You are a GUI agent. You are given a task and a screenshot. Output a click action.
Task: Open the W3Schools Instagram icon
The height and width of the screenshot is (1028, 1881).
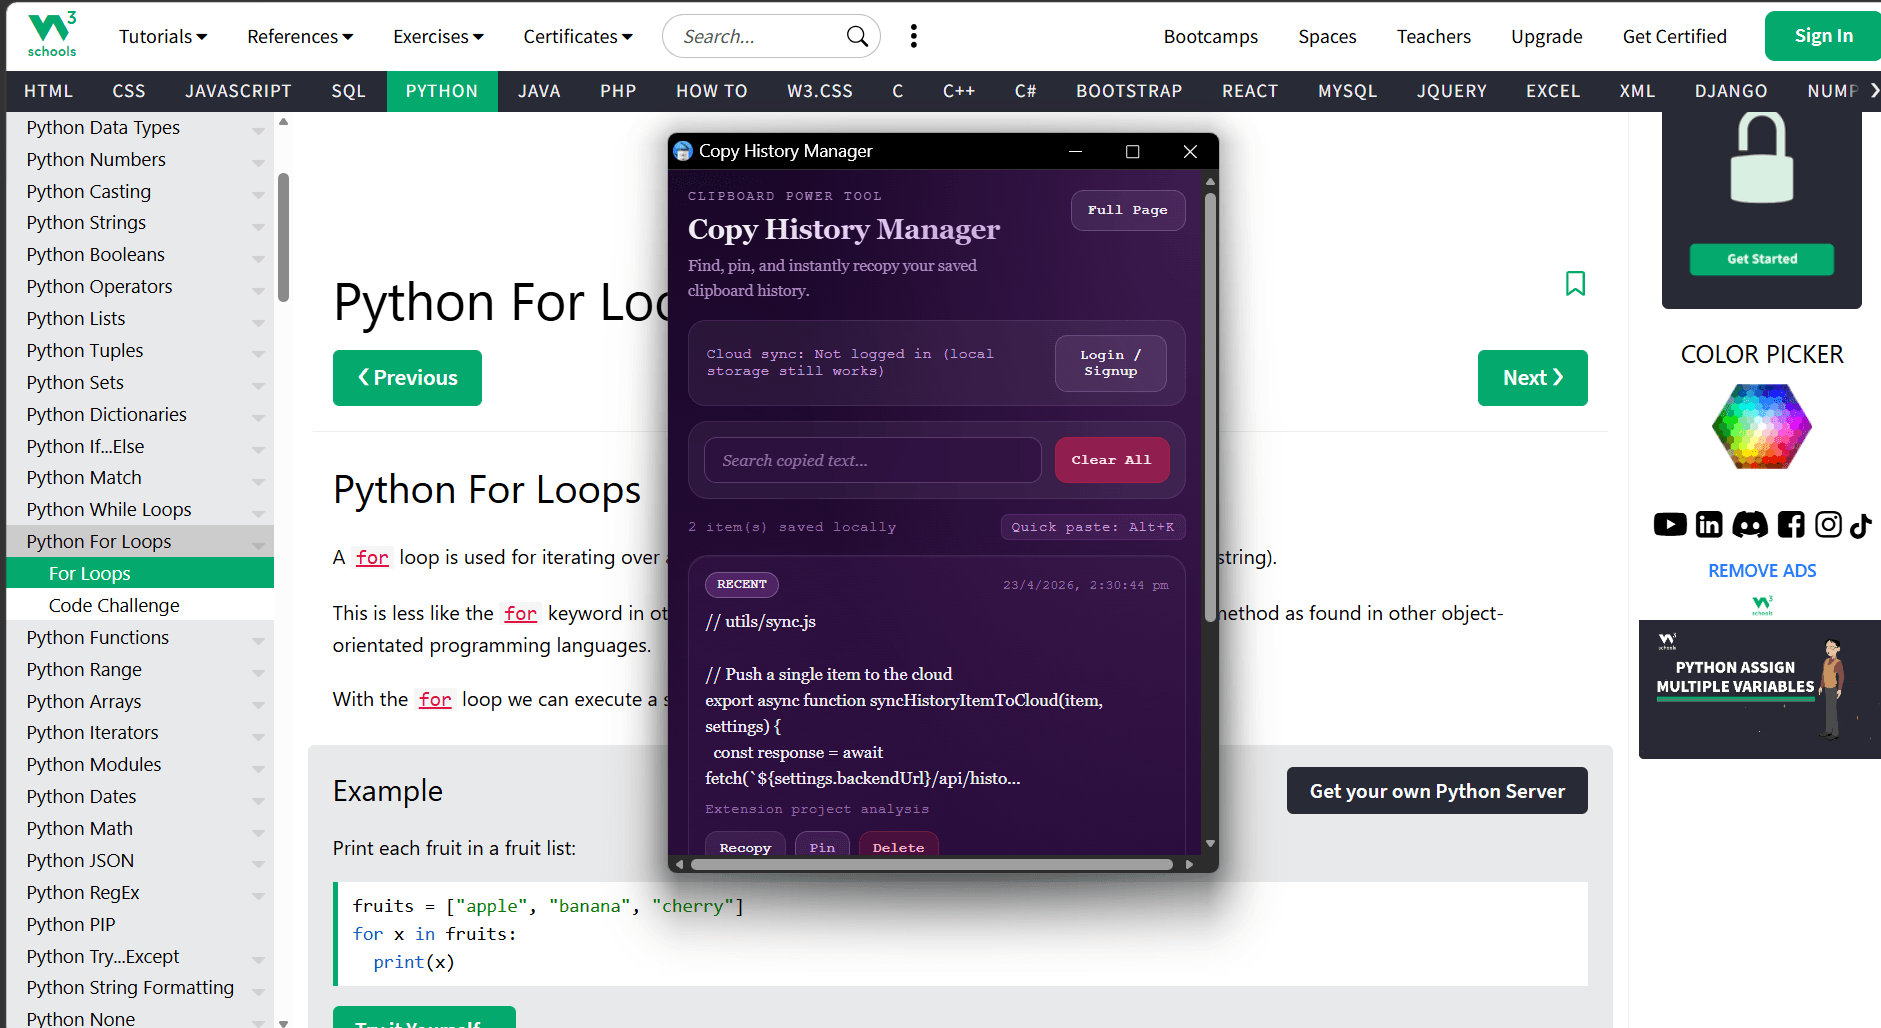[x=1828, y=524]
